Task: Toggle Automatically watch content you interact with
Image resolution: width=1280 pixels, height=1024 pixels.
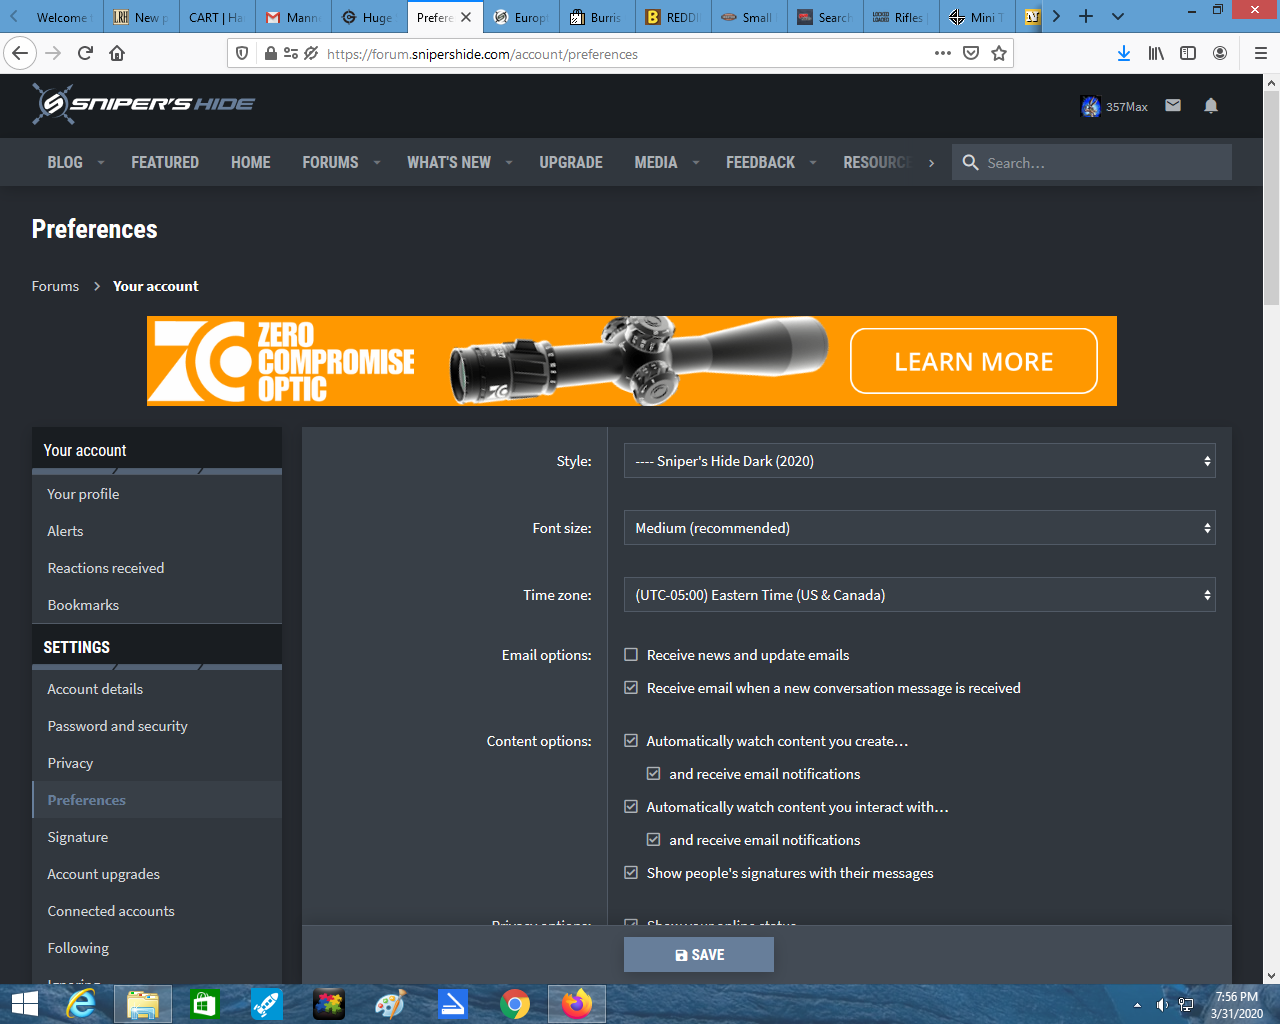Action: click(631, 807)
